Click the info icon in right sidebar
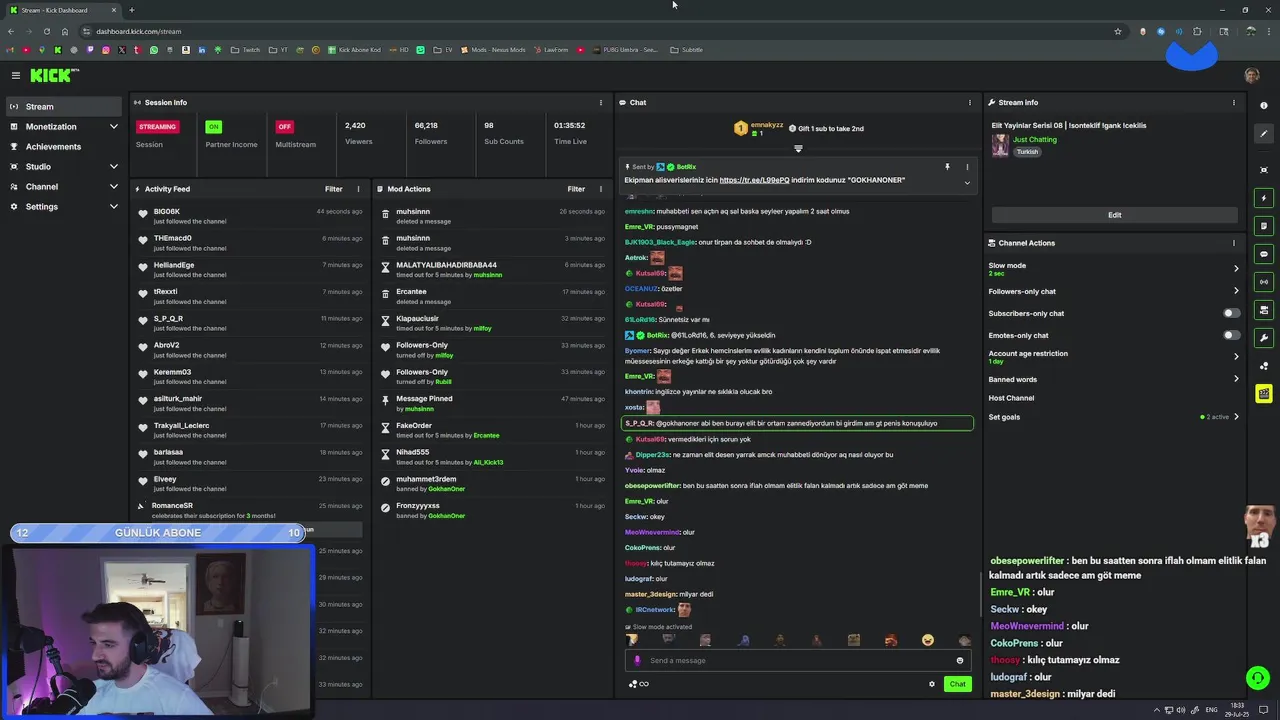 coord(1264,106)
